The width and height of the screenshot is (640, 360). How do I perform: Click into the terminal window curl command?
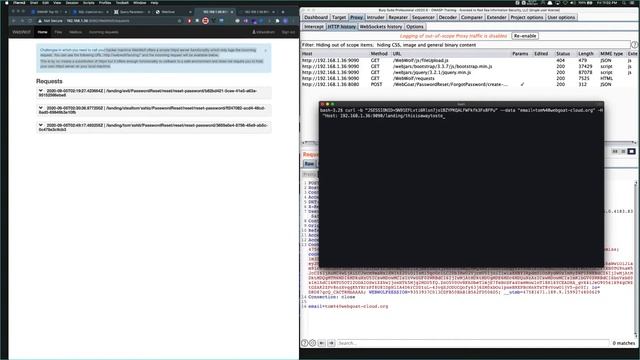pyautogui.click(x=461, y=113)
